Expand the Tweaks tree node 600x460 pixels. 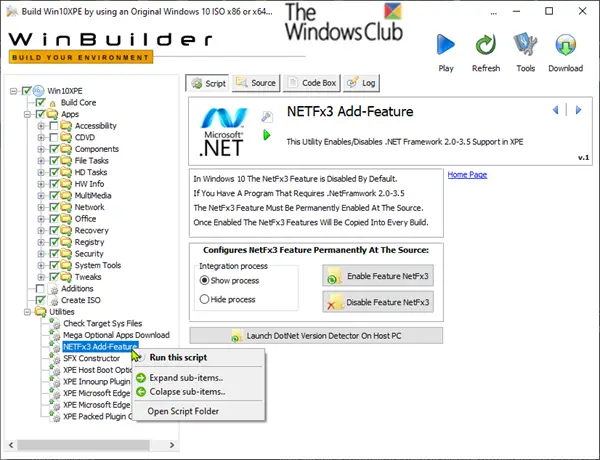[x=41, y=277]
